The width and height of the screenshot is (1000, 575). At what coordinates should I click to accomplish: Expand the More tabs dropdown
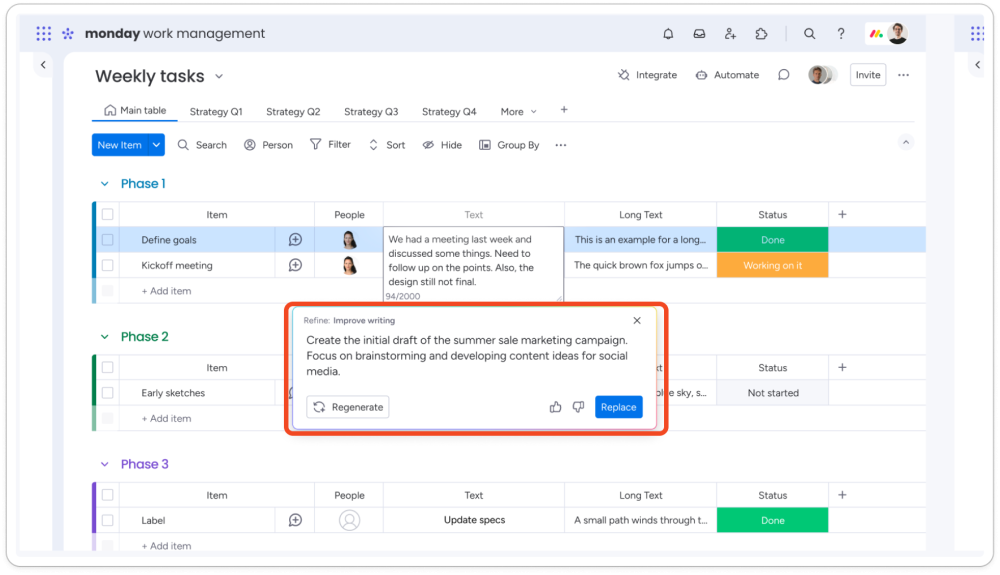tap(519, 112)
